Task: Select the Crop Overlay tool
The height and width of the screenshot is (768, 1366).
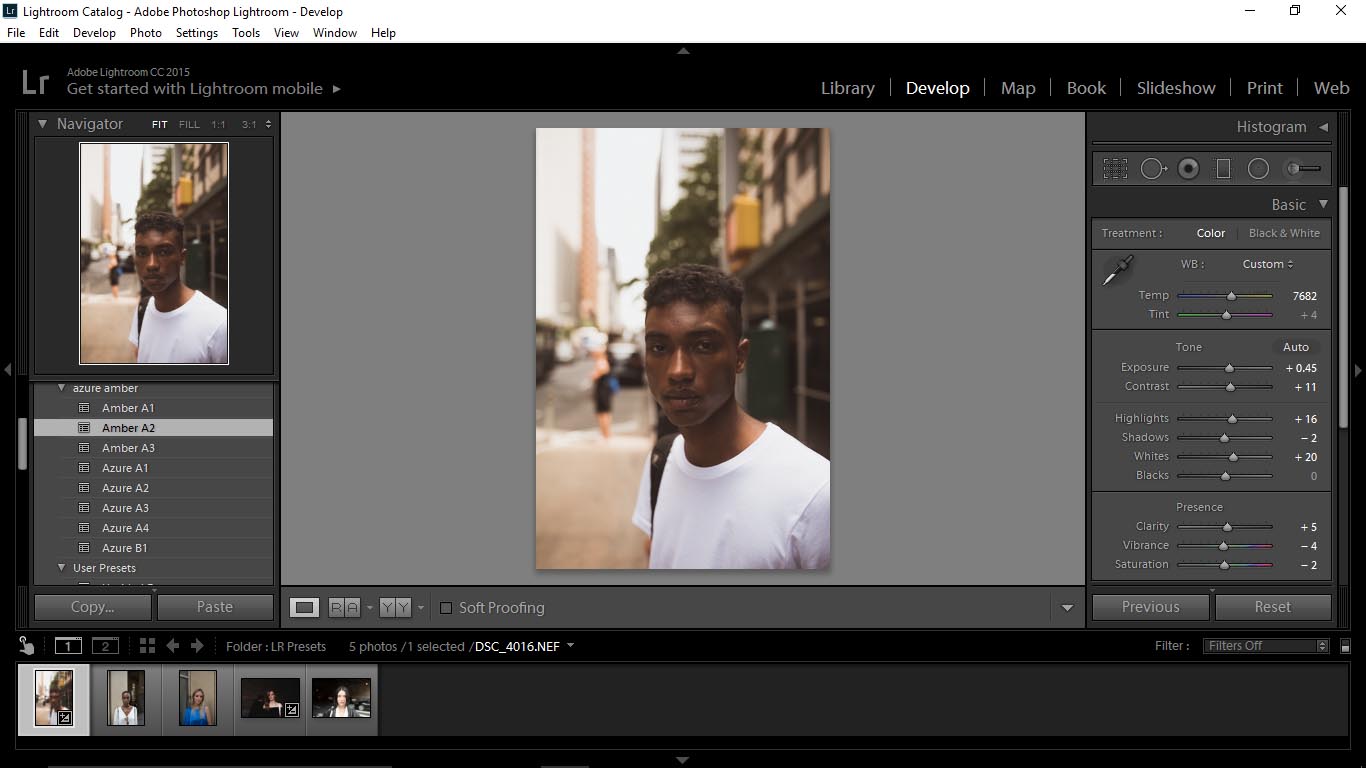Action: [x=1115, y=169]
